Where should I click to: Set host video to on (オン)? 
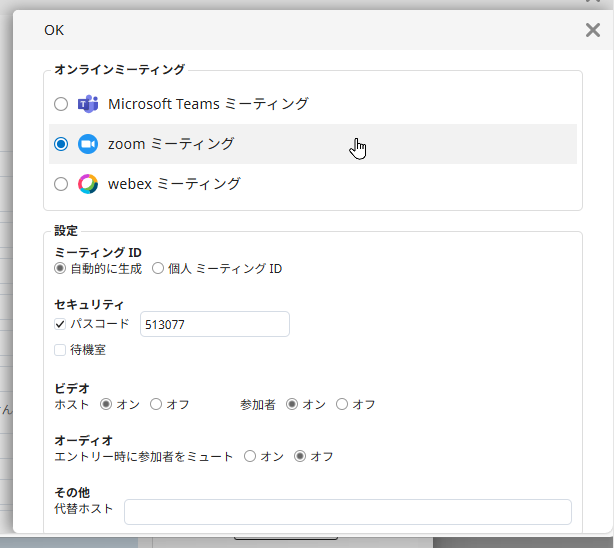(106, 404)
